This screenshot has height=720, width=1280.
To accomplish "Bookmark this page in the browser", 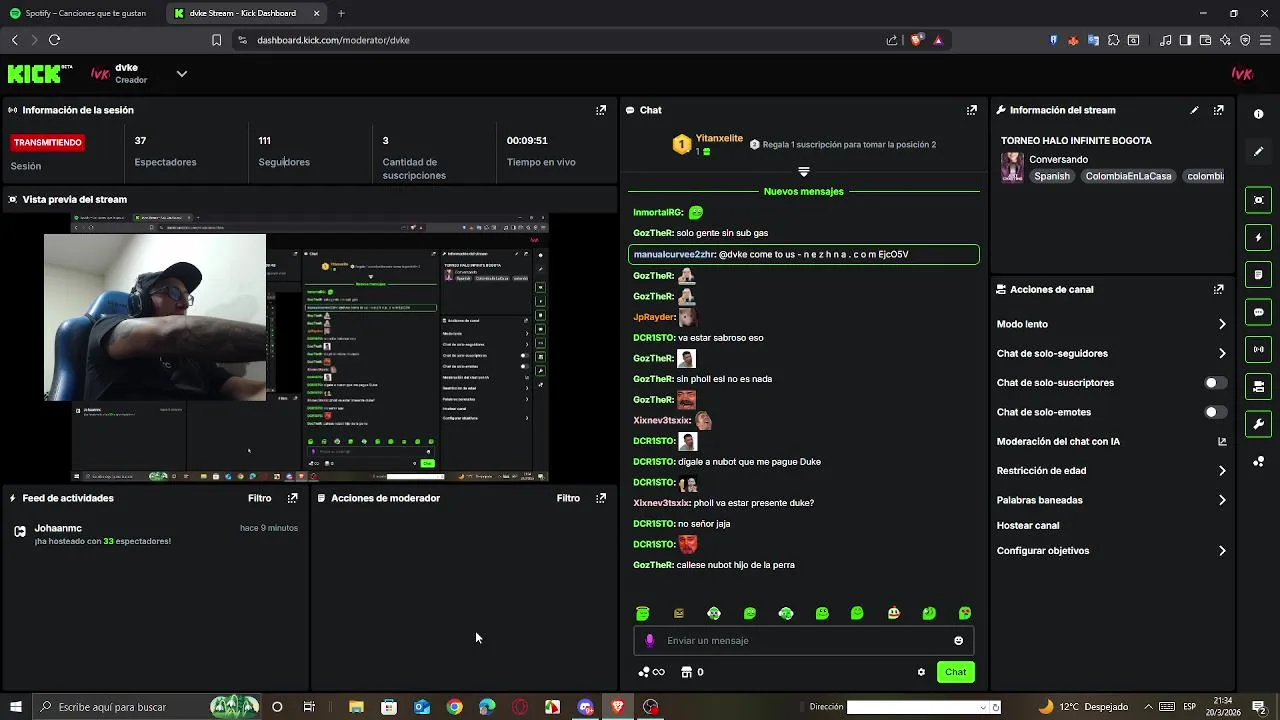I will tap(216, 40).
